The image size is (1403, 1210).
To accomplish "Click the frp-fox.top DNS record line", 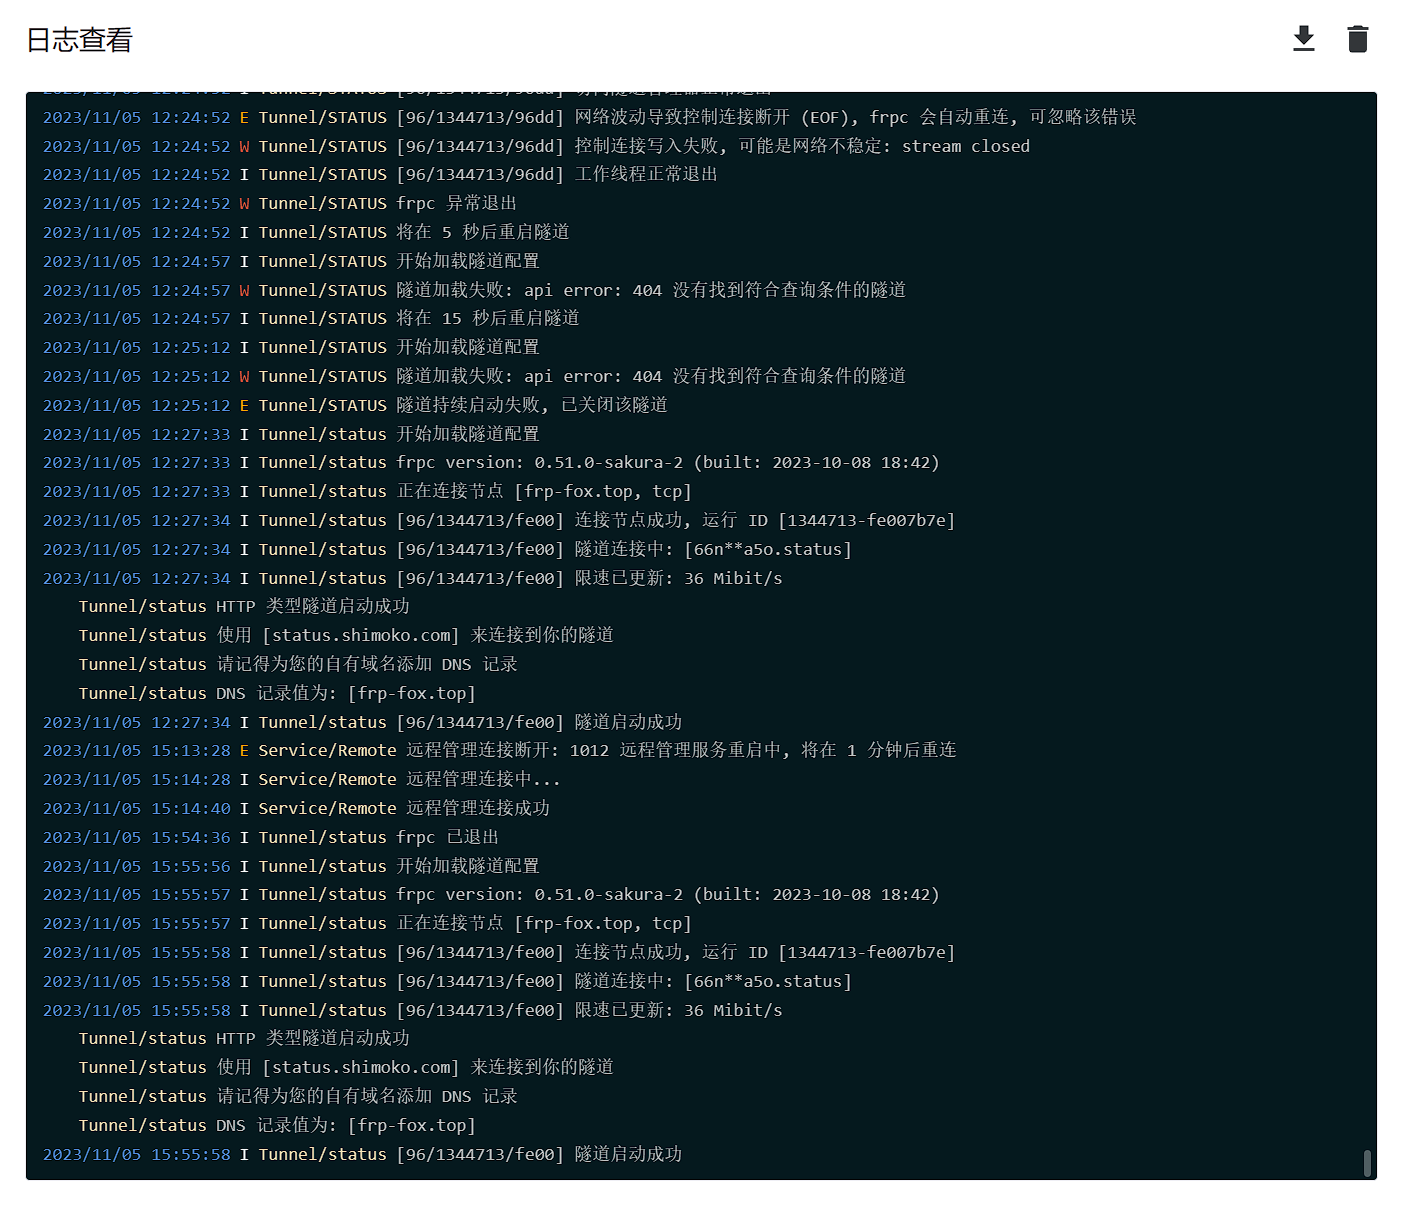I will [276, 692].
